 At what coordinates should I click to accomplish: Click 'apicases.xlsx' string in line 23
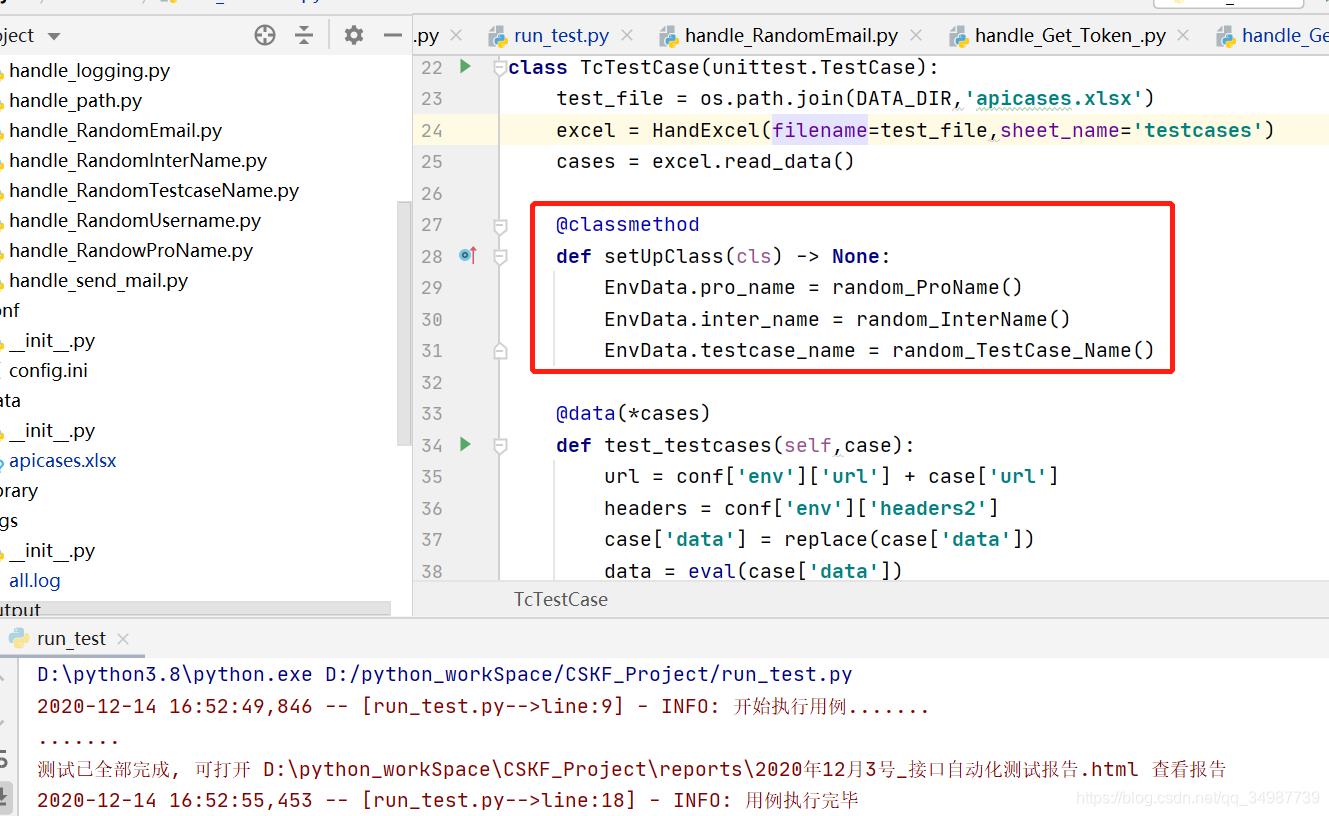click(x=1054, y=99)
